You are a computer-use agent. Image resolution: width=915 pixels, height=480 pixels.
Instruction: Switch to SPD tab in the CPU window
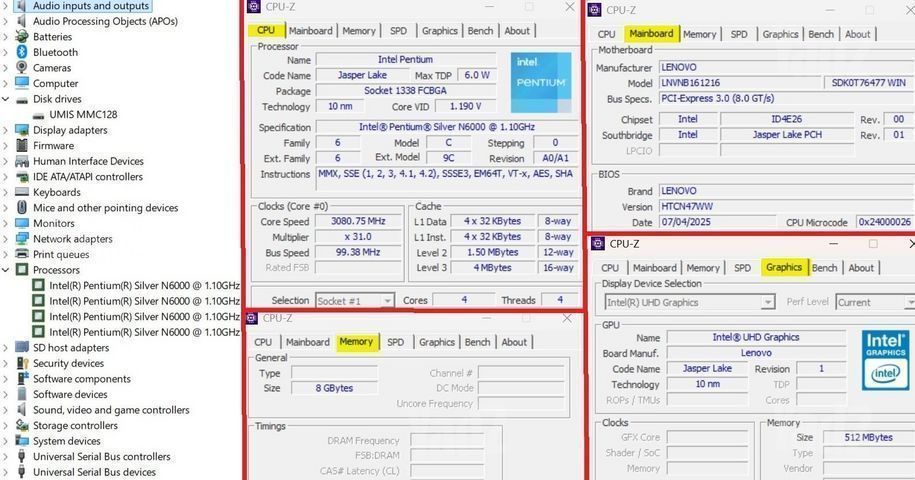399,30
